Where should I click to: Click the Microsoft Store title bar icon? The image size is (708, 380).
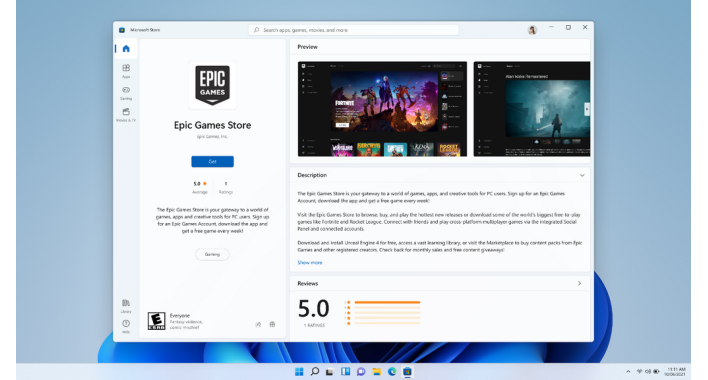[x=122, y=30]
